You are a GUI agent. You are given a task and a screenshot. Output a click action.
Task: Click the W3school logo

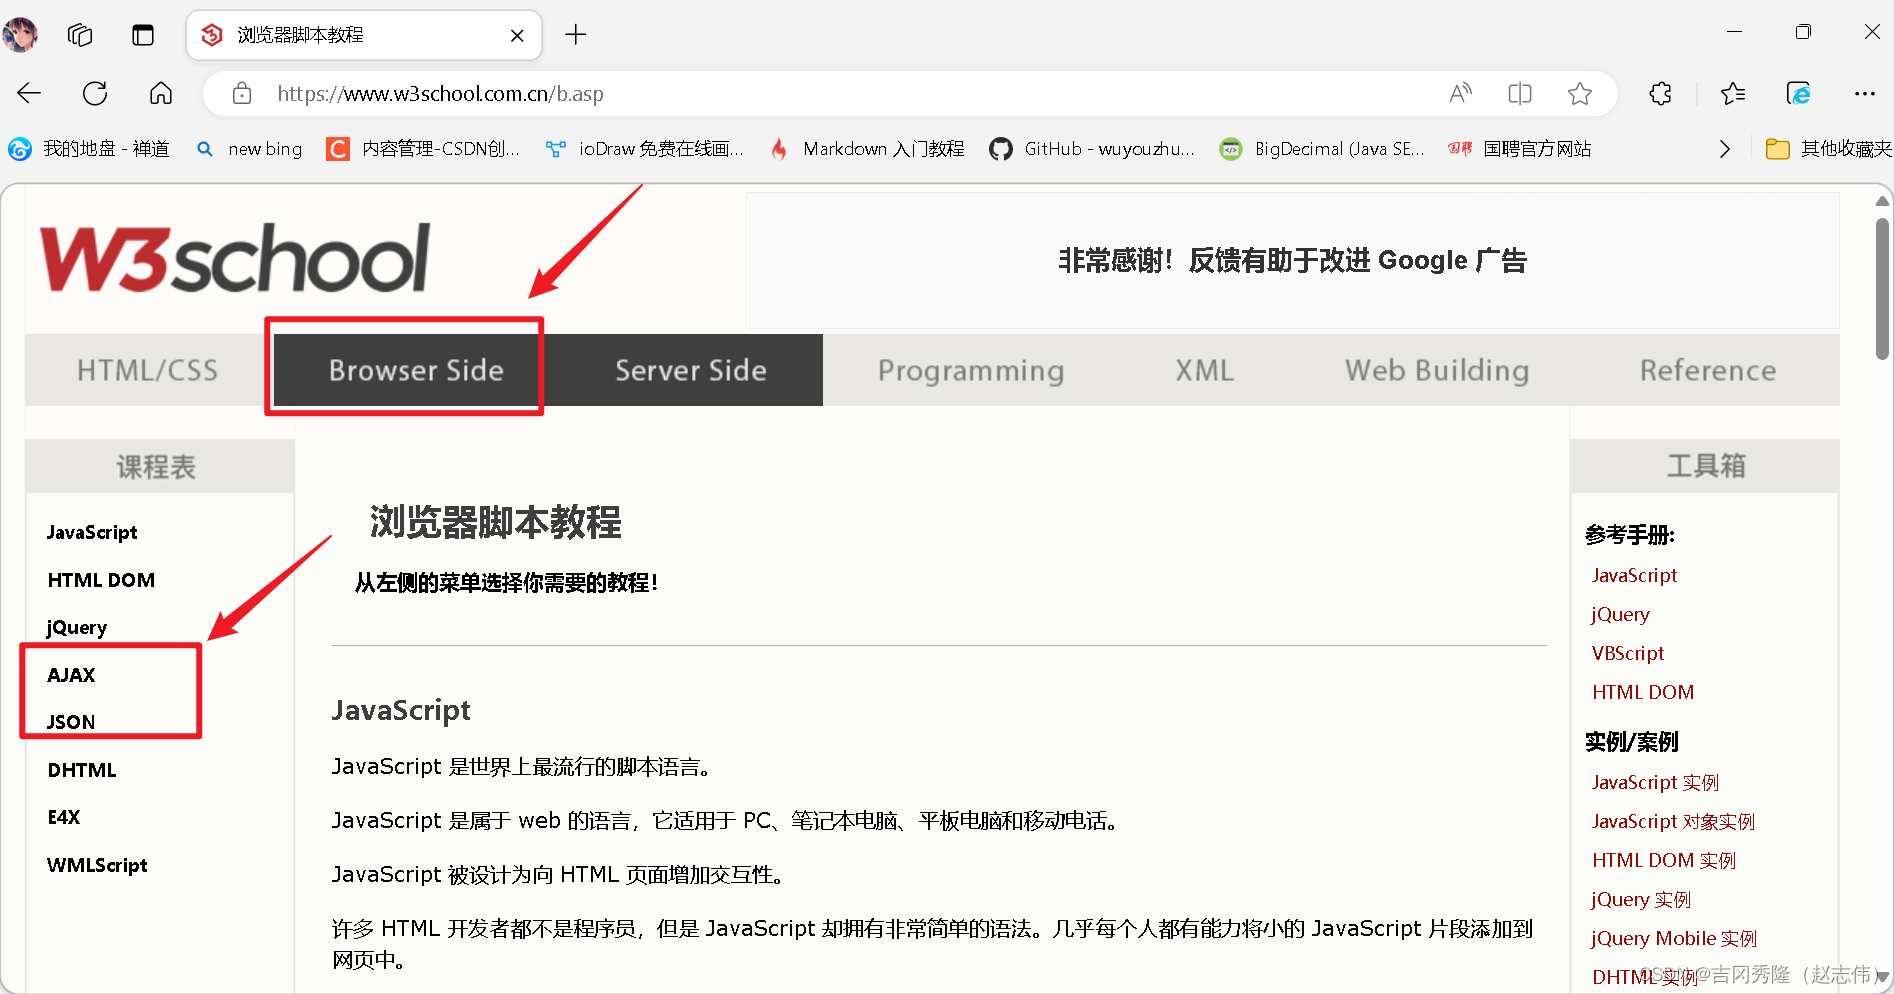(x=235, y=259)
